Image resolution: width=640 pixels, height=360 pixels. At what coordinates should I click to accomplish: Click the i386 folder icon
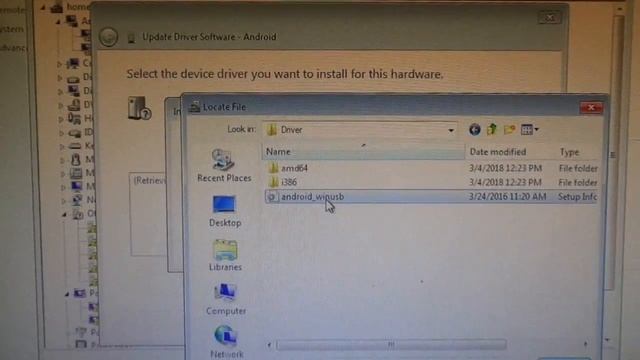coord(274,182)
